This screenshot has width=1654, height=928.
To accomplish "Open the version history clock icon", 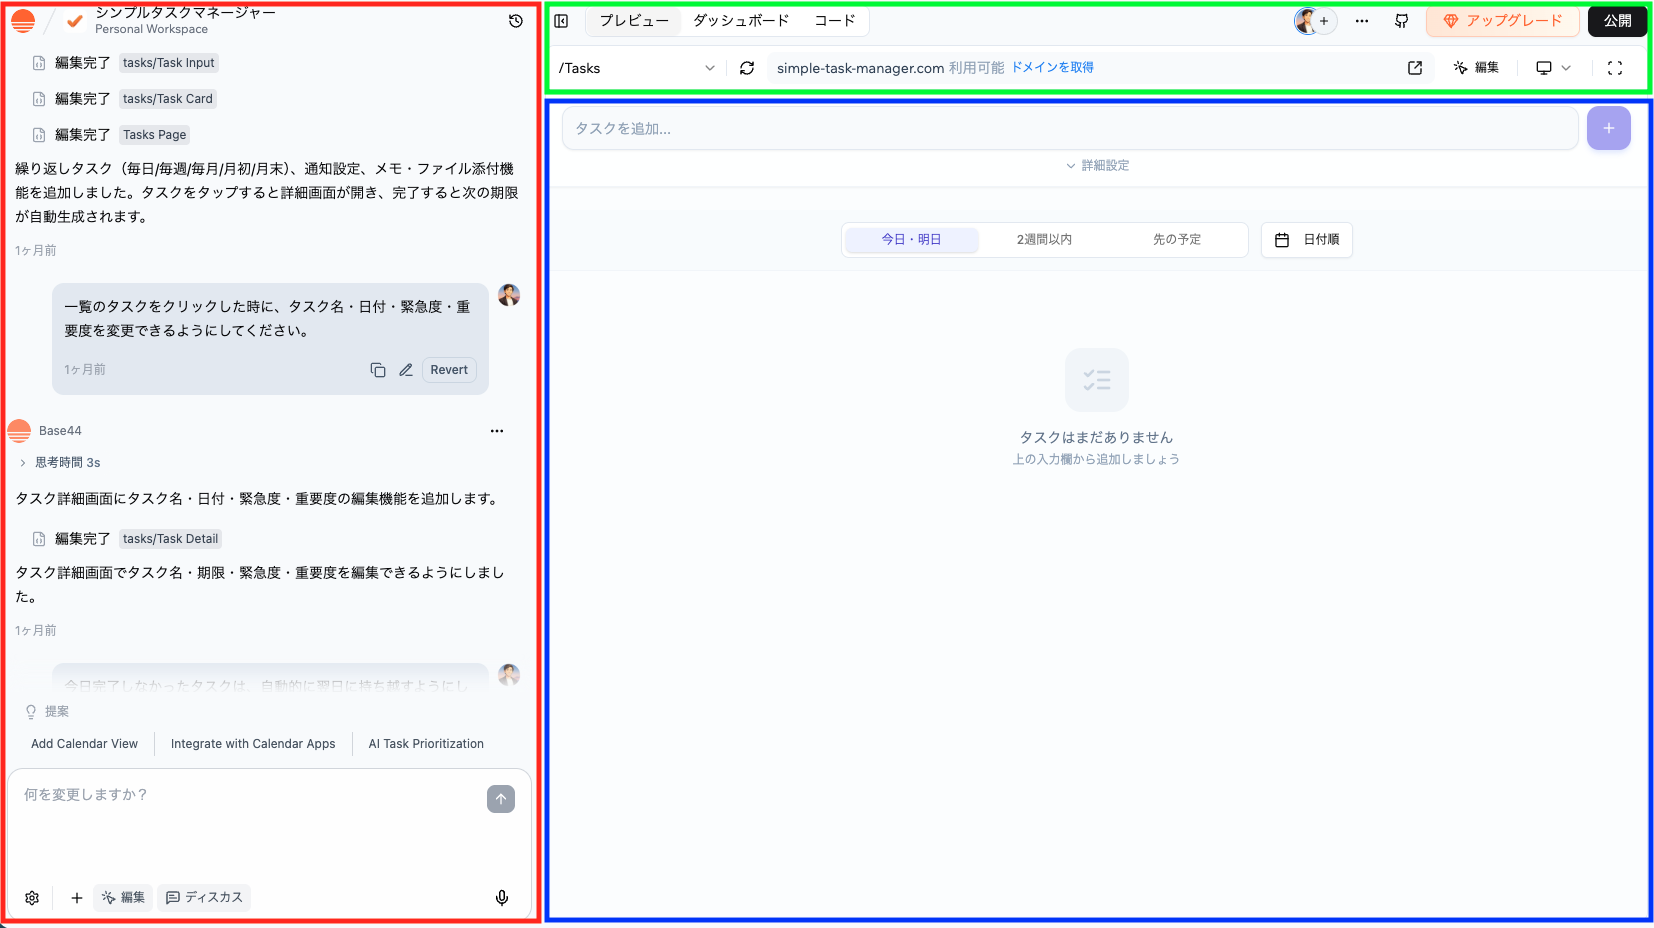I will 516,21.
